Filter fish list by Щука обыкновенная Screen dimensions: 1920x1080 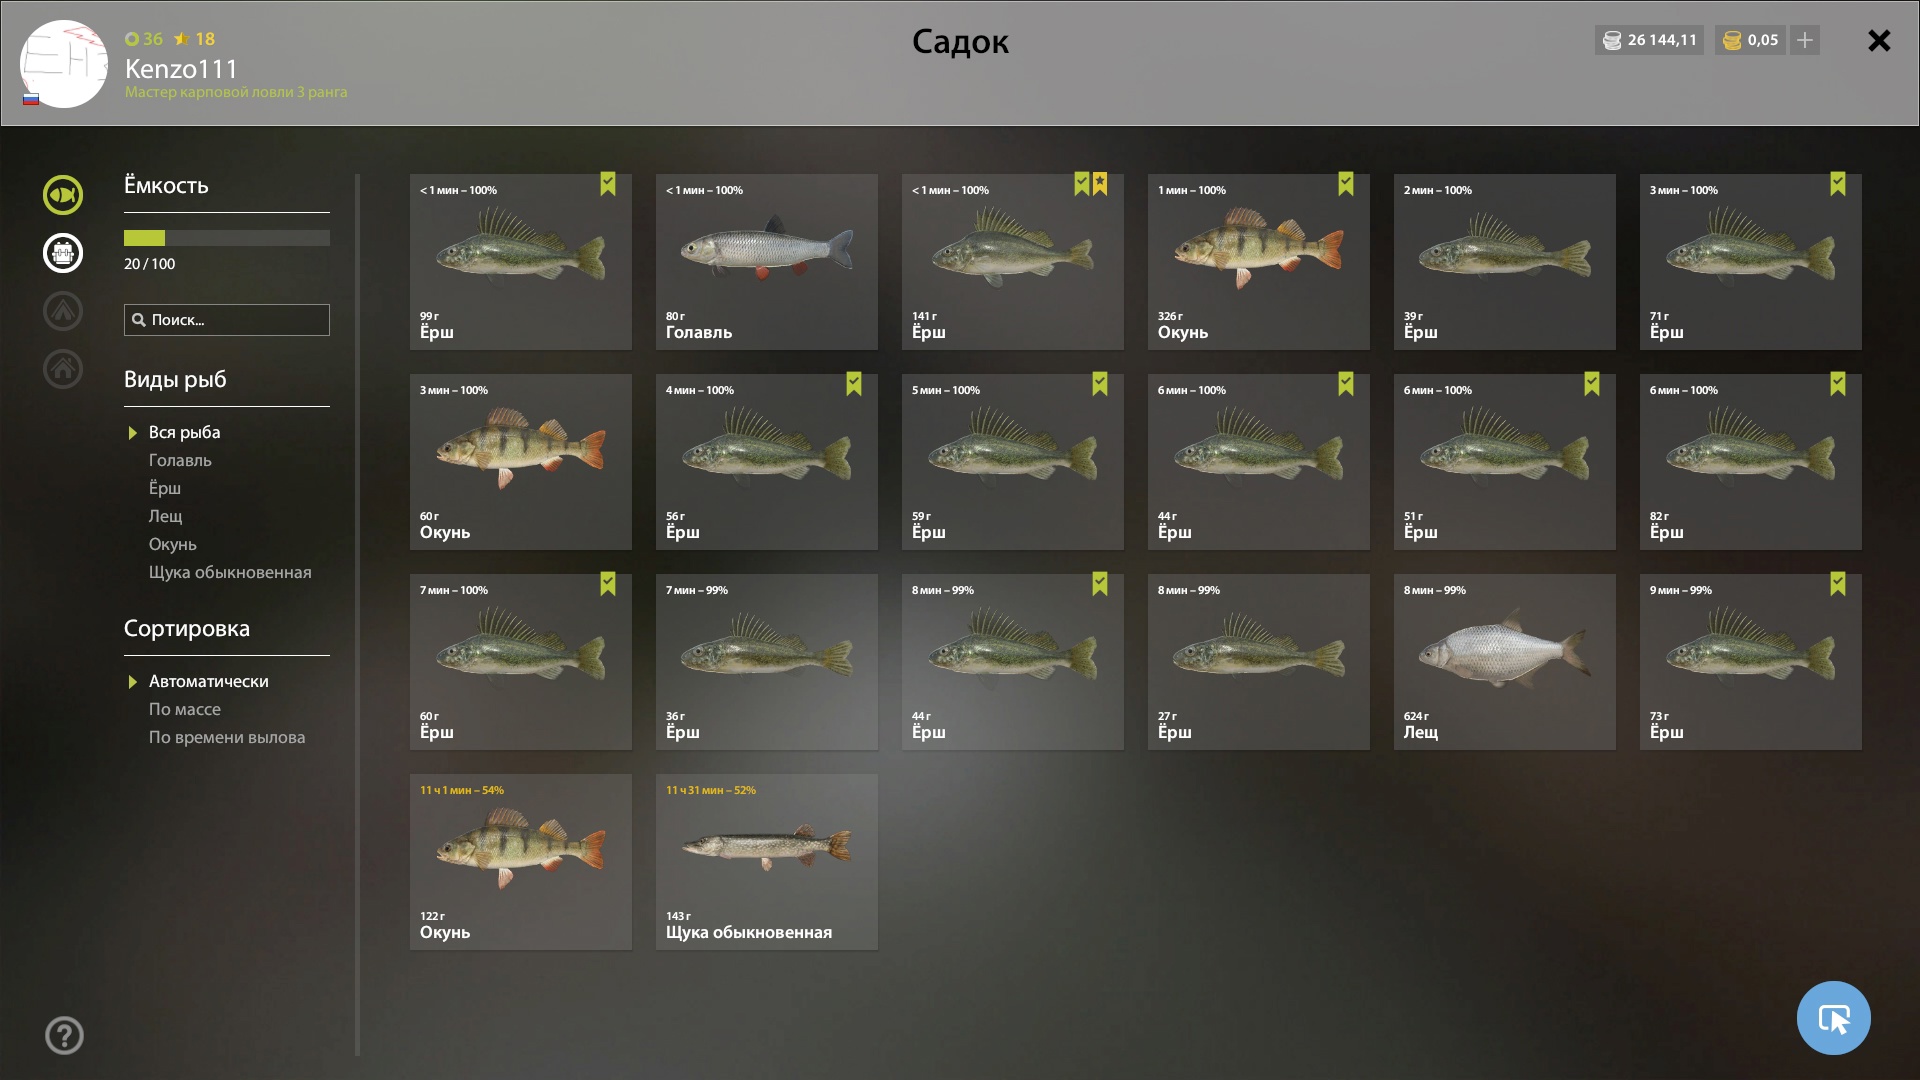230,572
